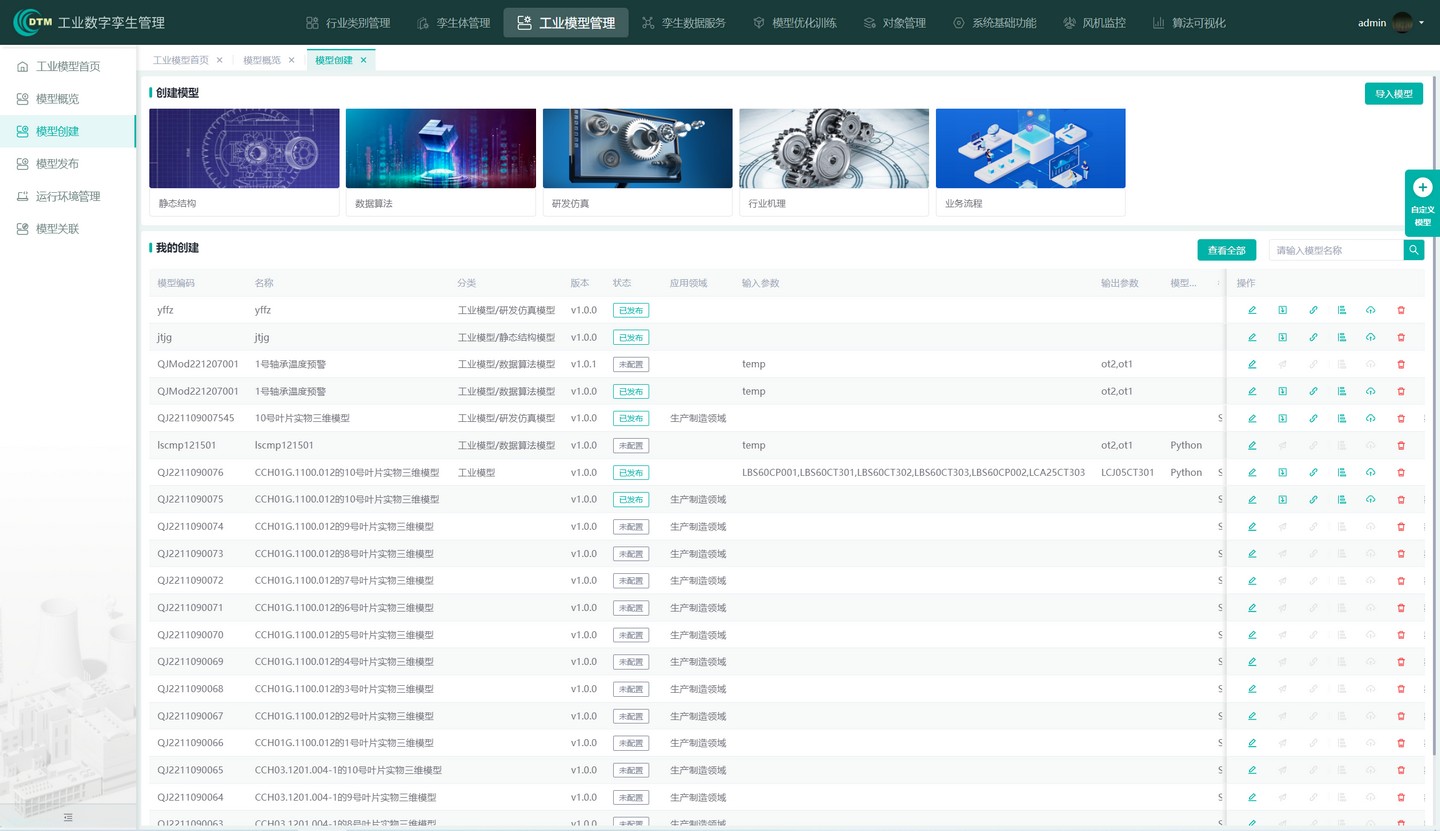
Task: Close the 工业模型首页 tab
Action: [x=220, y=60]
